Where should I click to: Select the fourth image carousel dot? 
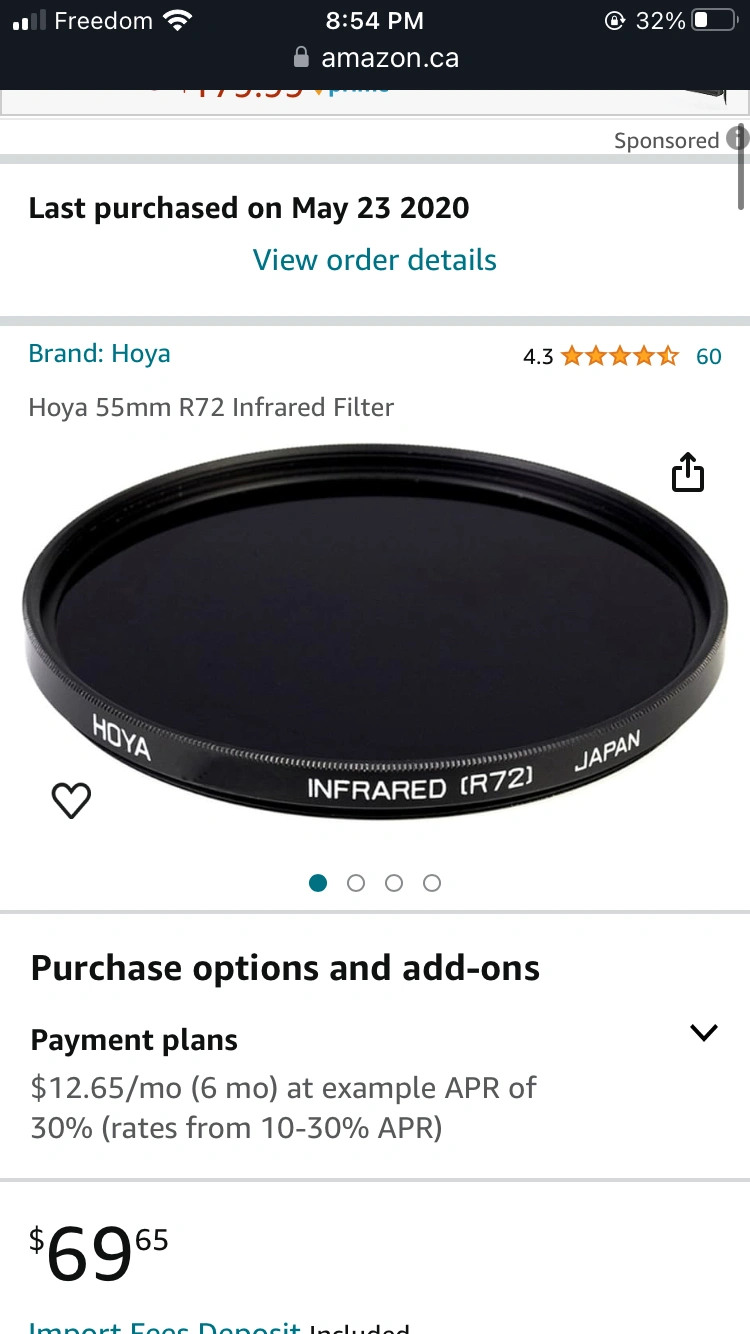(432, 883)
